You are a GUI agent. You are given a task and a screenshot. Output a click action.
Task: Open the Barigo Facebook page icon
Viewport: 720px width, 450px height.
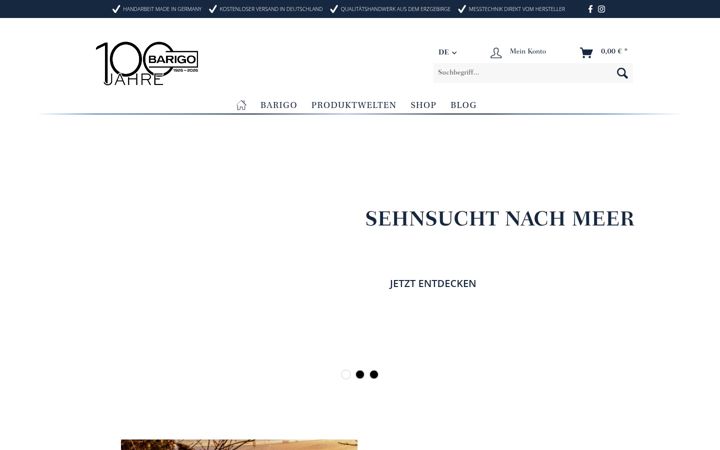[590, 9]
